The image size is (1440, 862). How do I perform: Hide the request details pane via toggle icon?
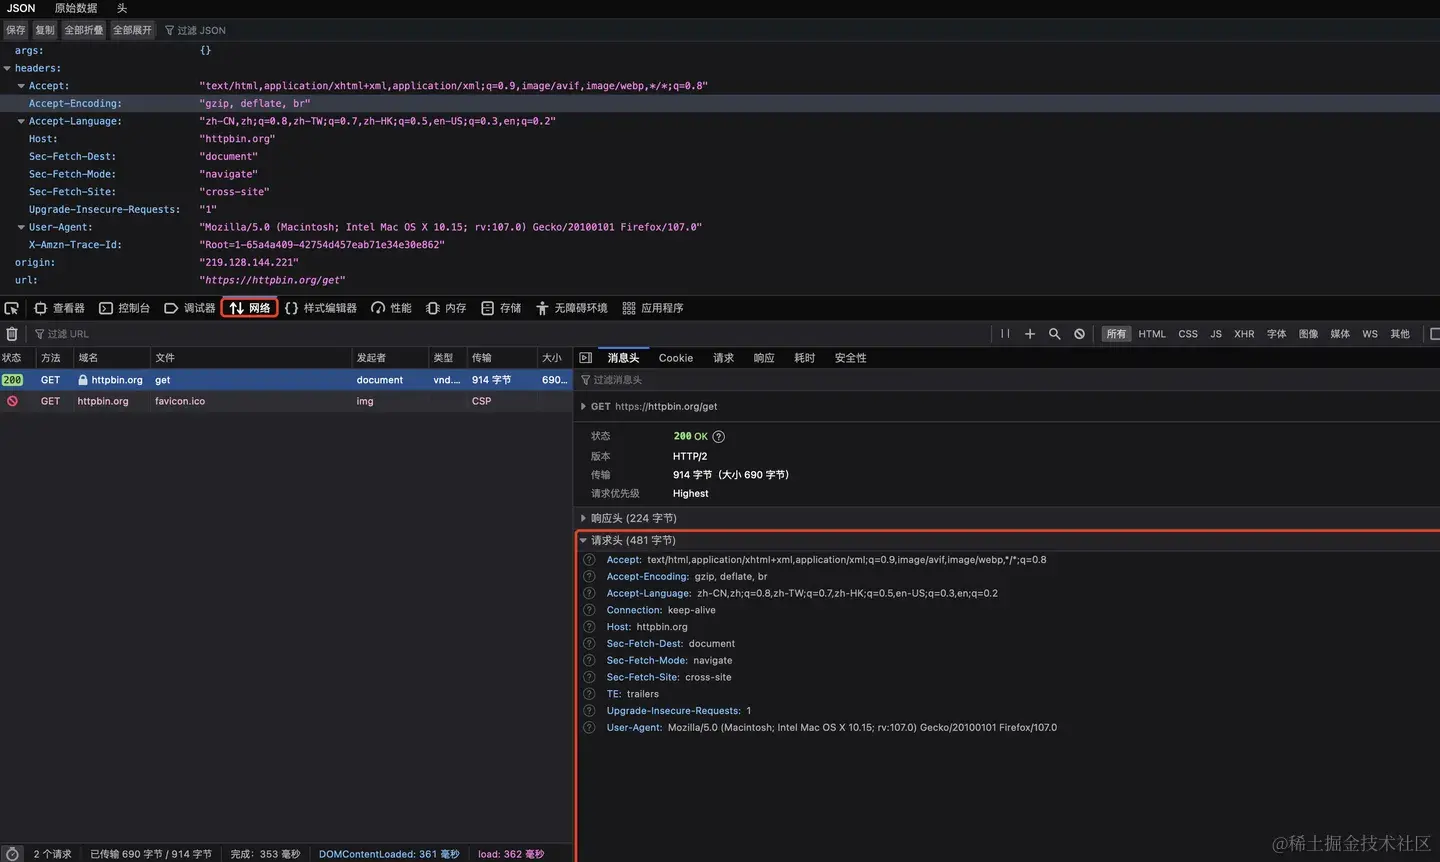tap(586, 358)
